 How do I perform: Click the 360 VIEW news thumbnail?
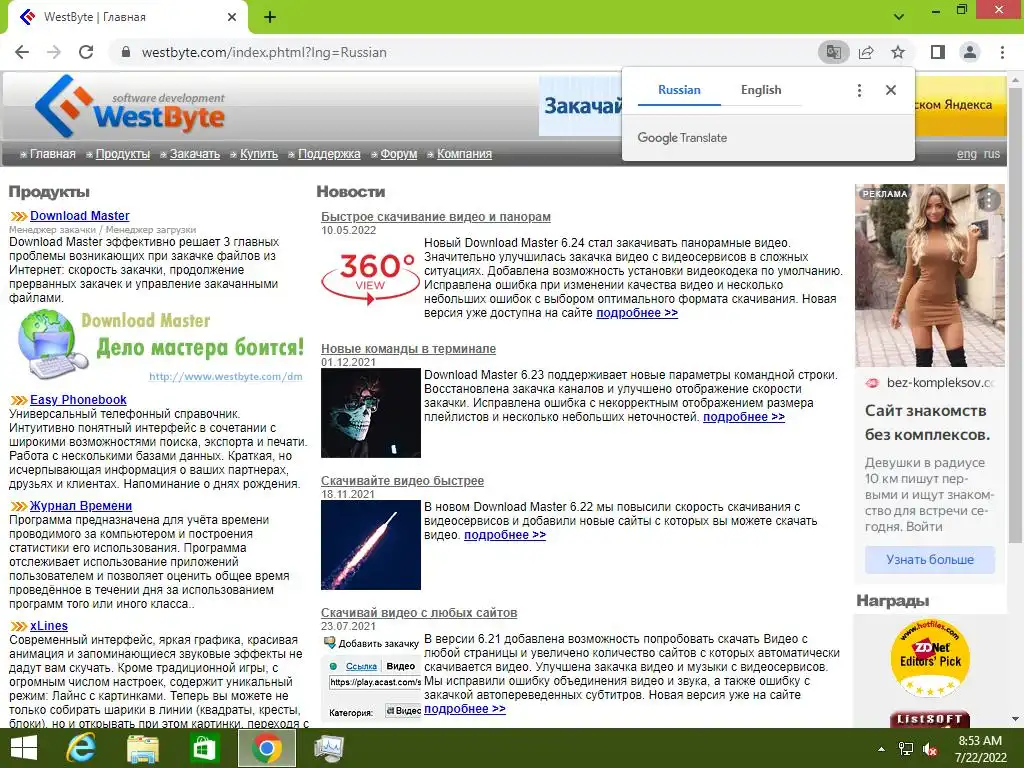coord(370,279)
